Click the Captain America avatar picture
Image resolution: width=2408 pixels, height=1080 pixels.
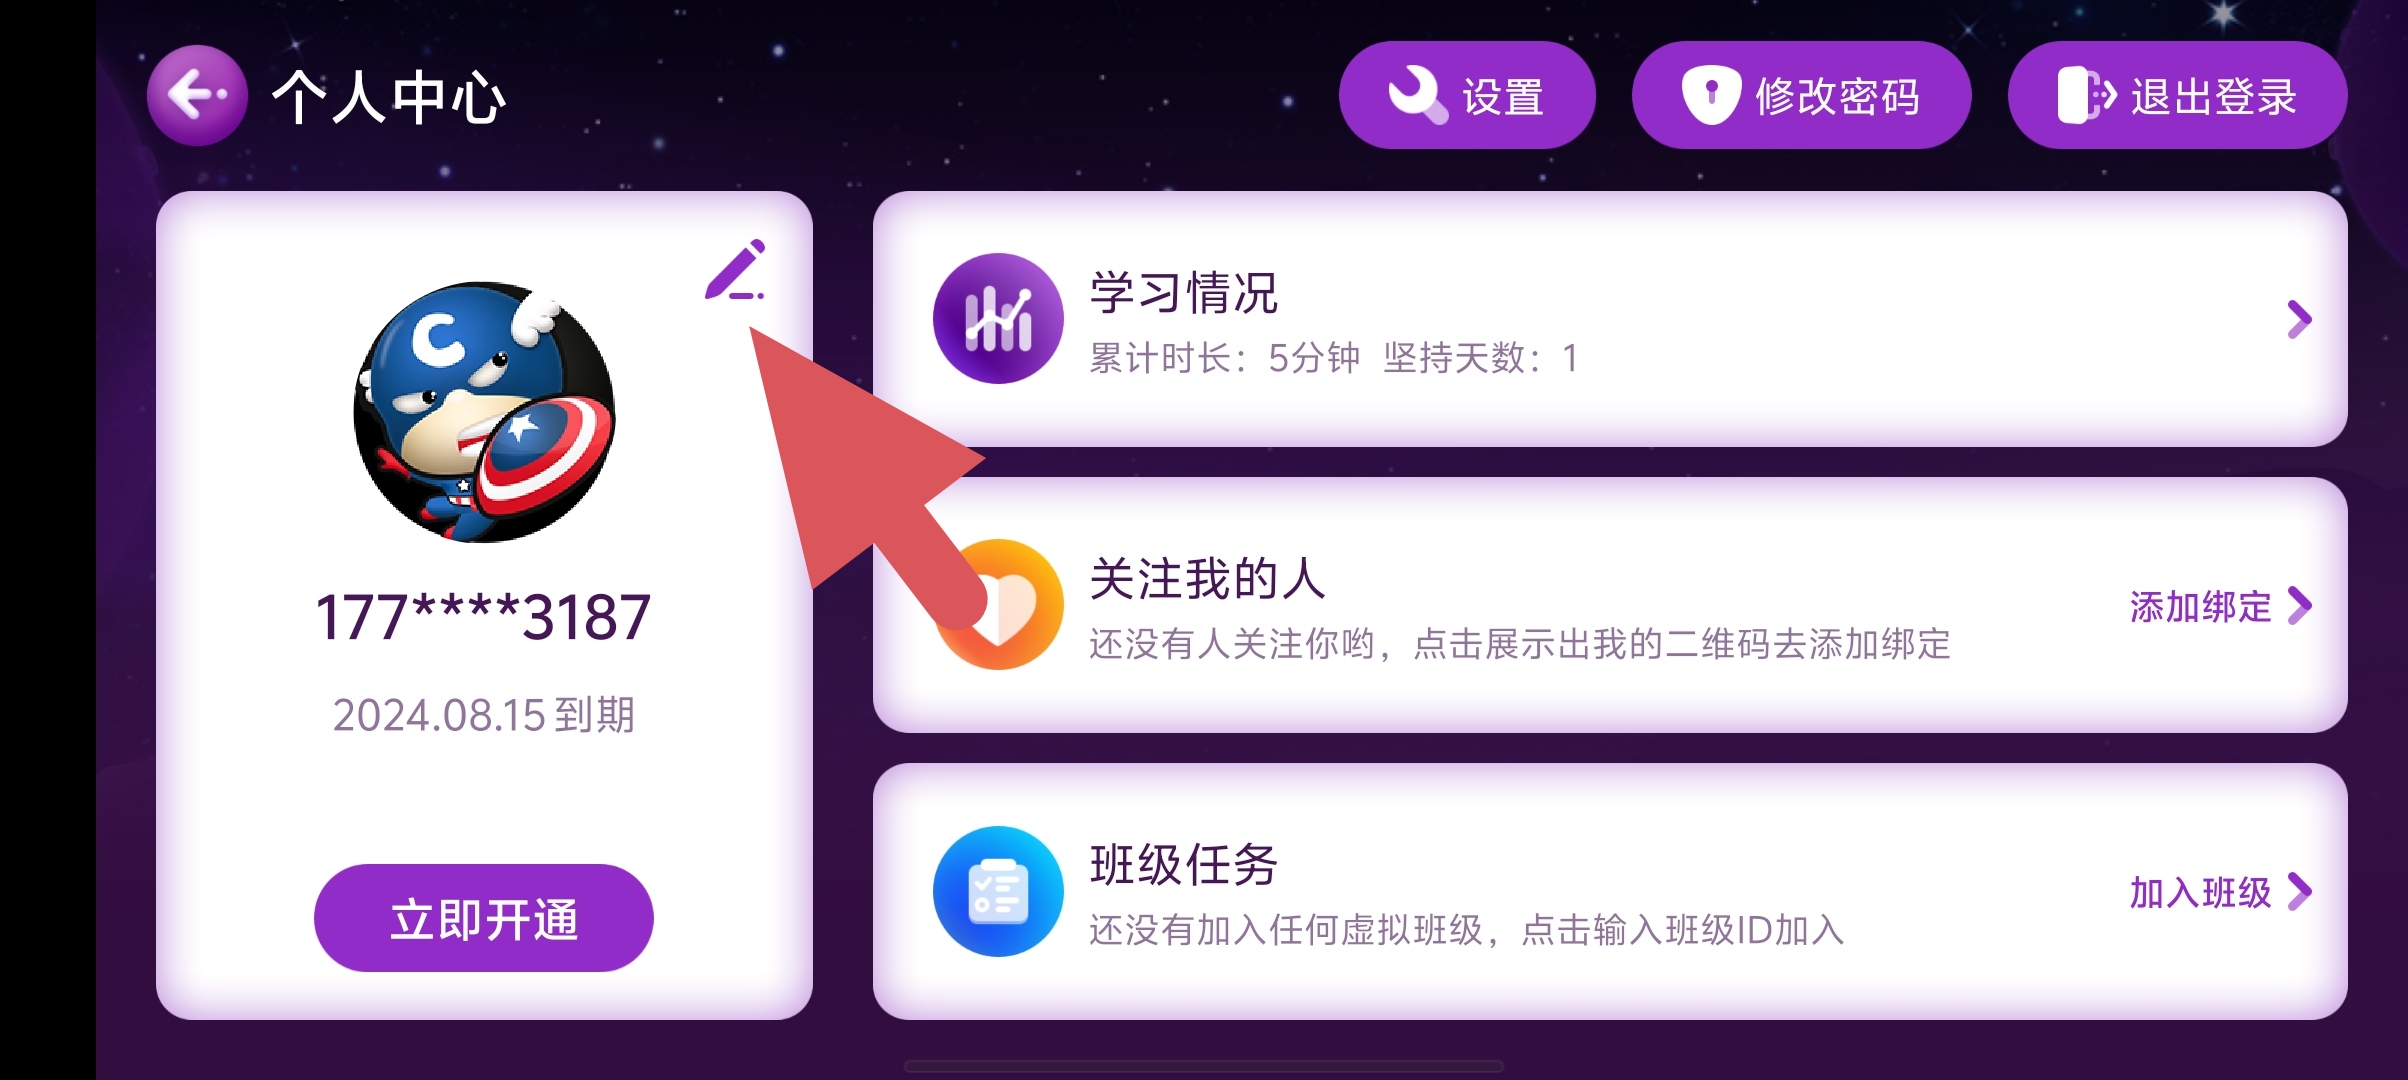click(484, 412)
